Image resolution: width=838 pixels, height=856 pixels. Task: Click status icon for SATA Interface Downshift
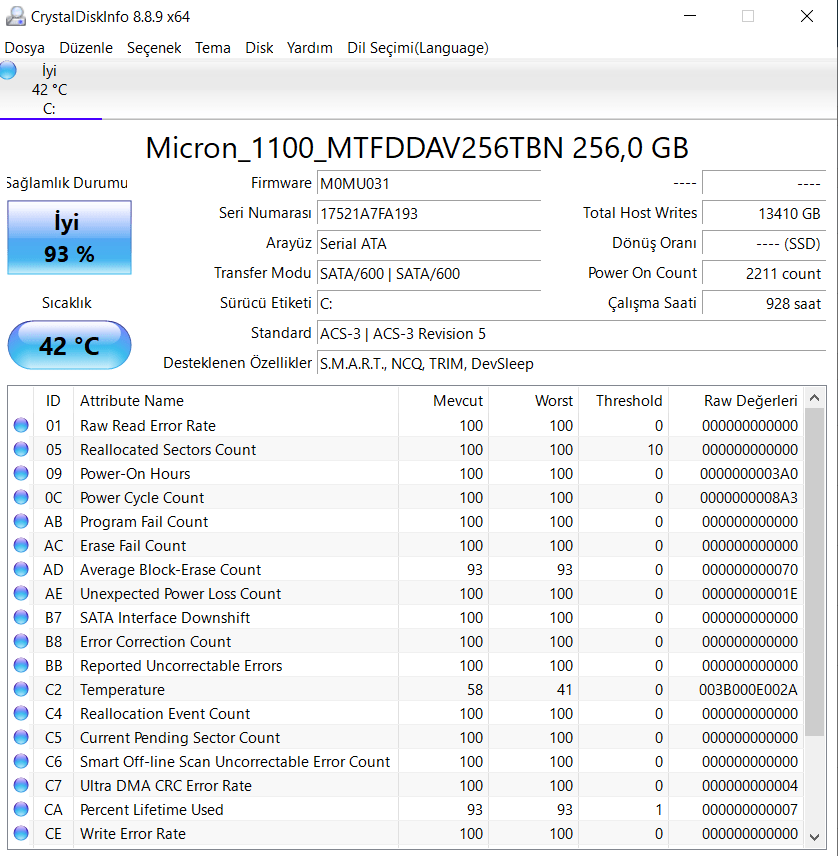click(x=21, y=617)
